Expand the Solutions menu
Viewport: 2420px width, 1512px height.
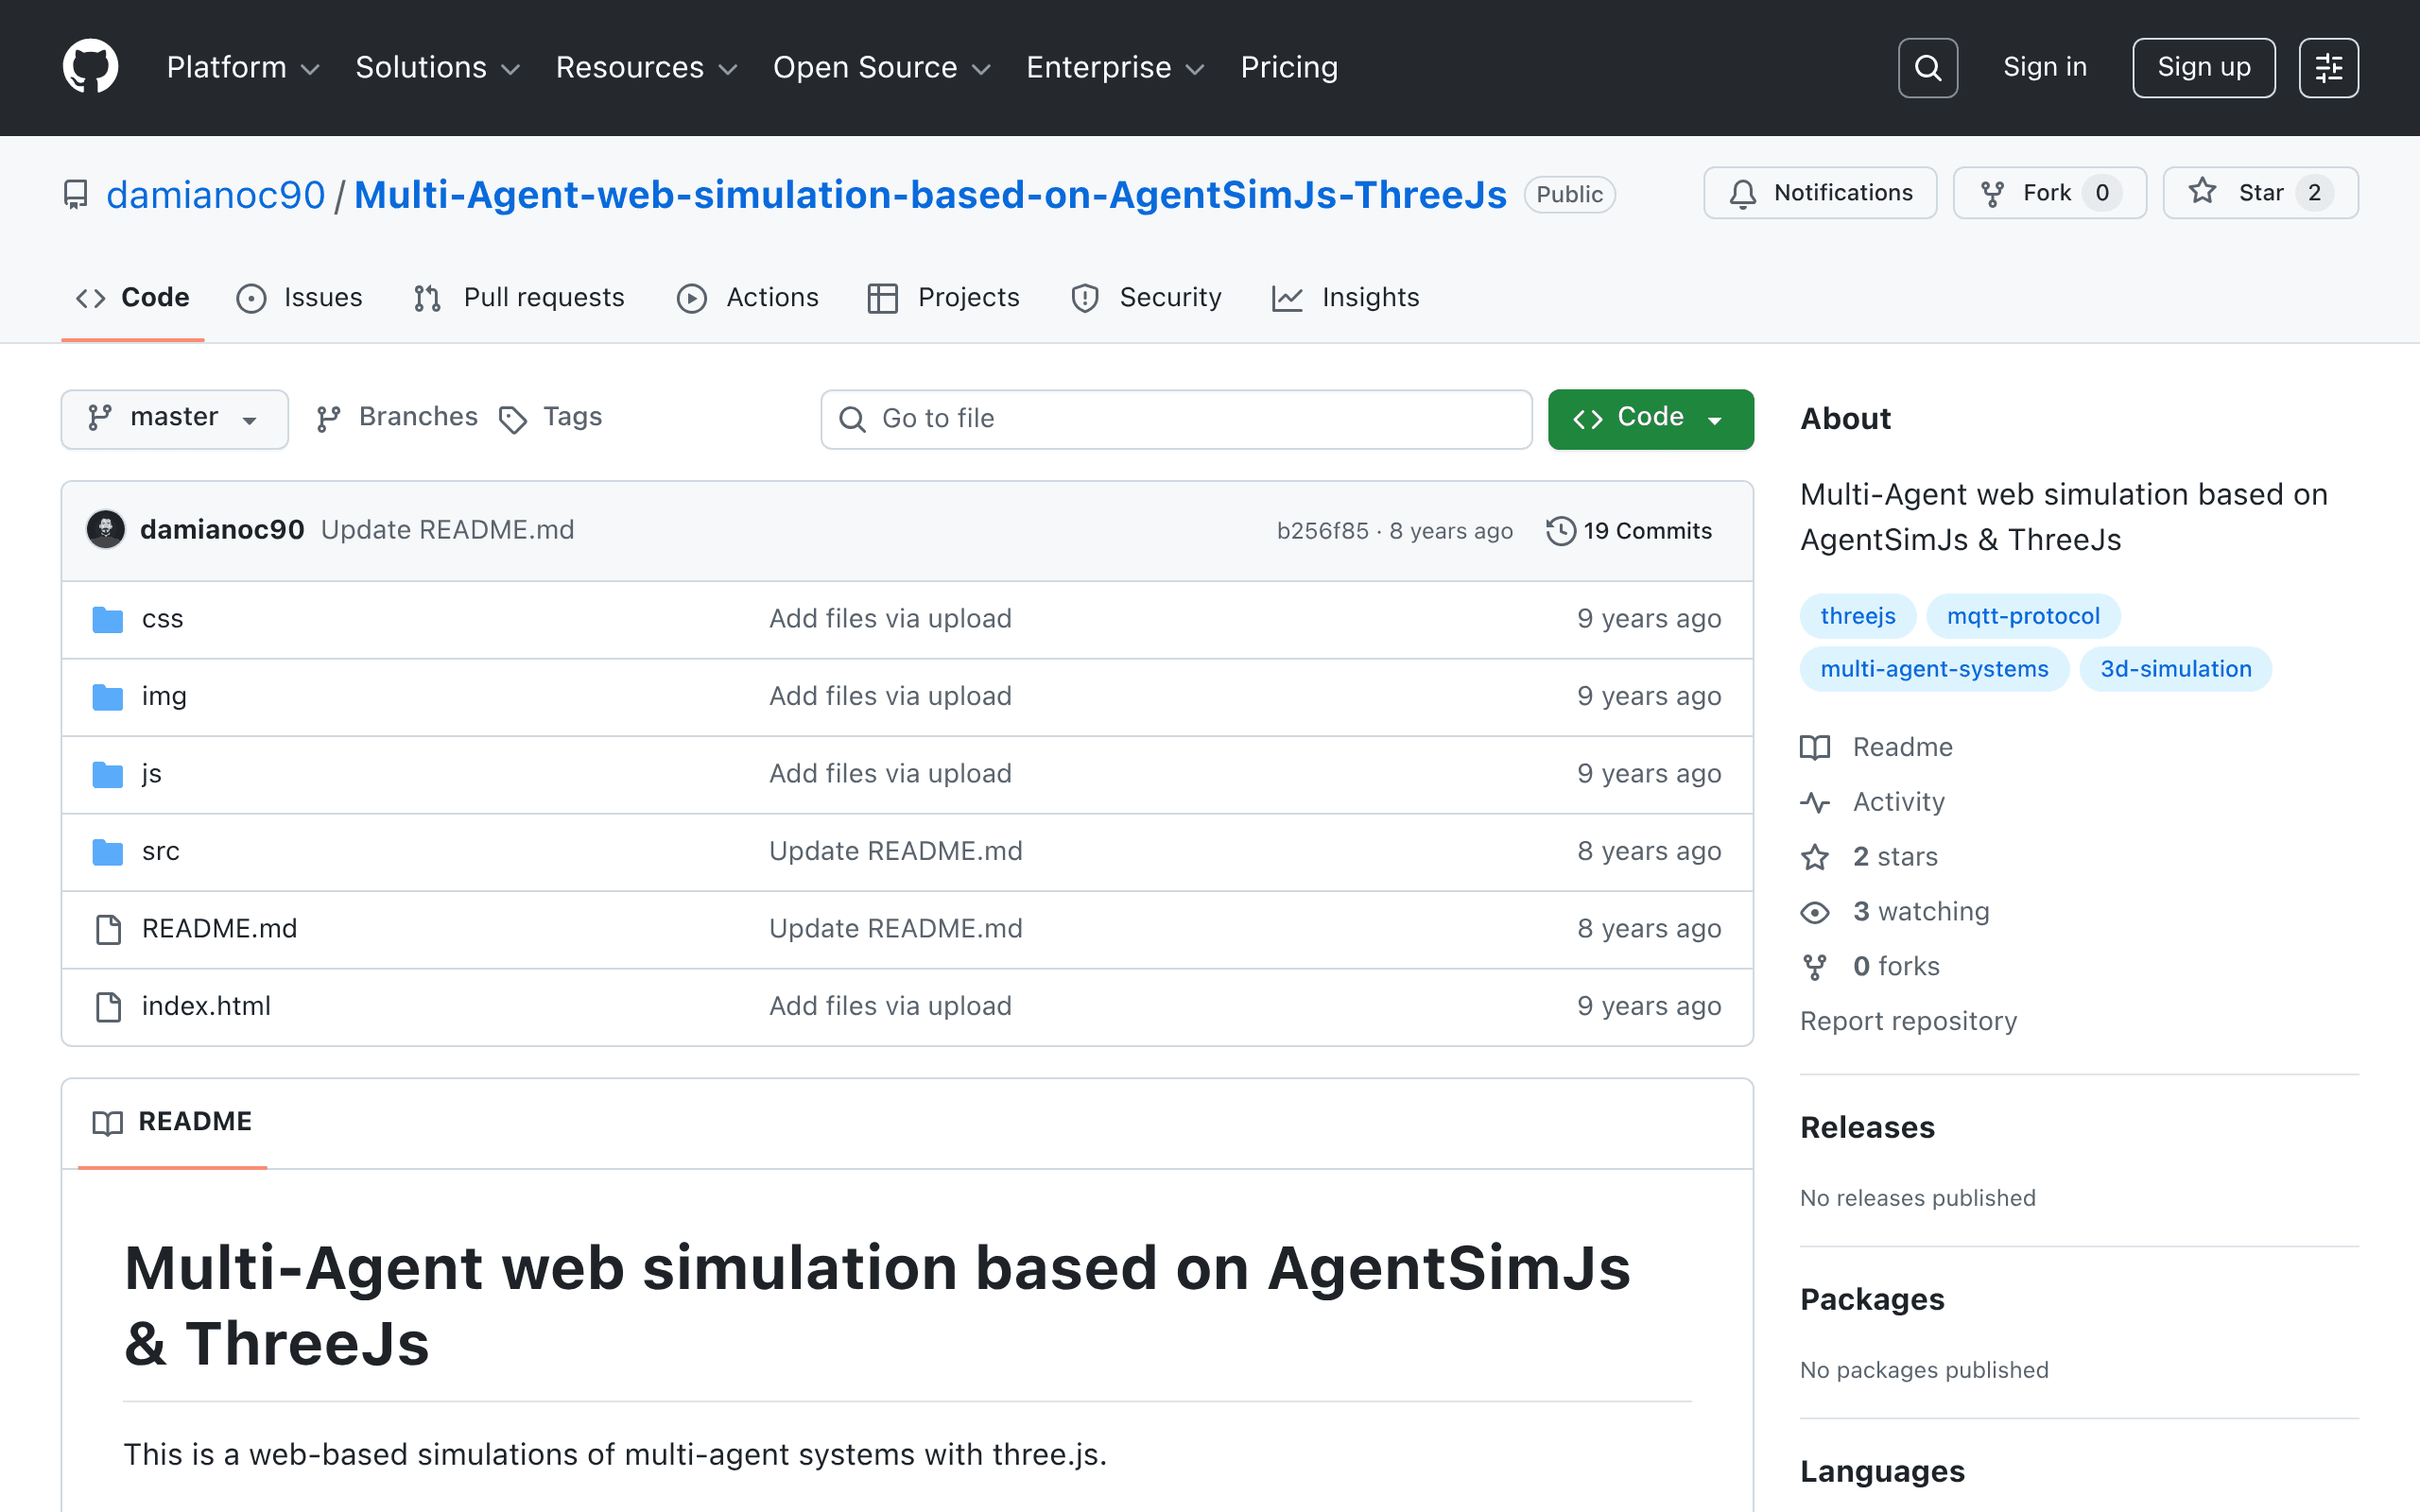(x=438, y=67)
